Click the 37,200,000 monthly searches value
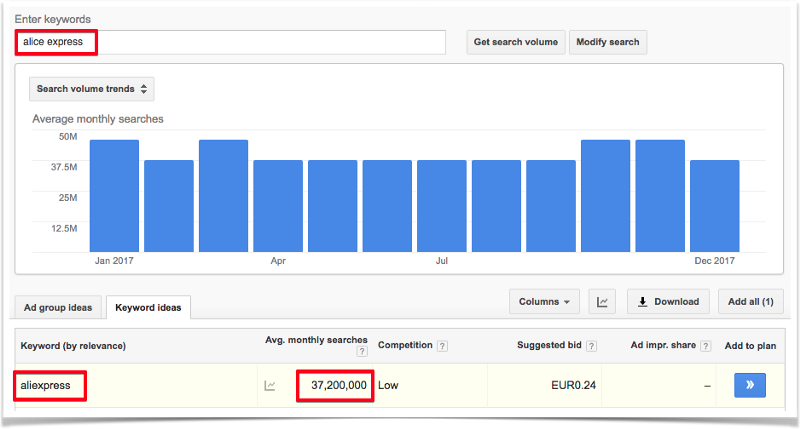The image size is (800, 429). 339,386
